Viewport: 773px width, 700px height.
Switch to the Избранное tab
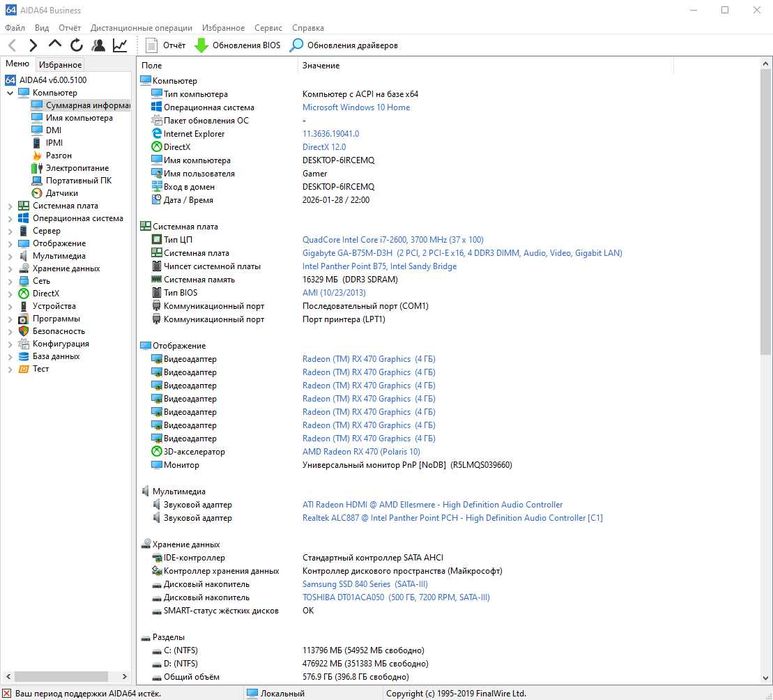tap(60, 65)
